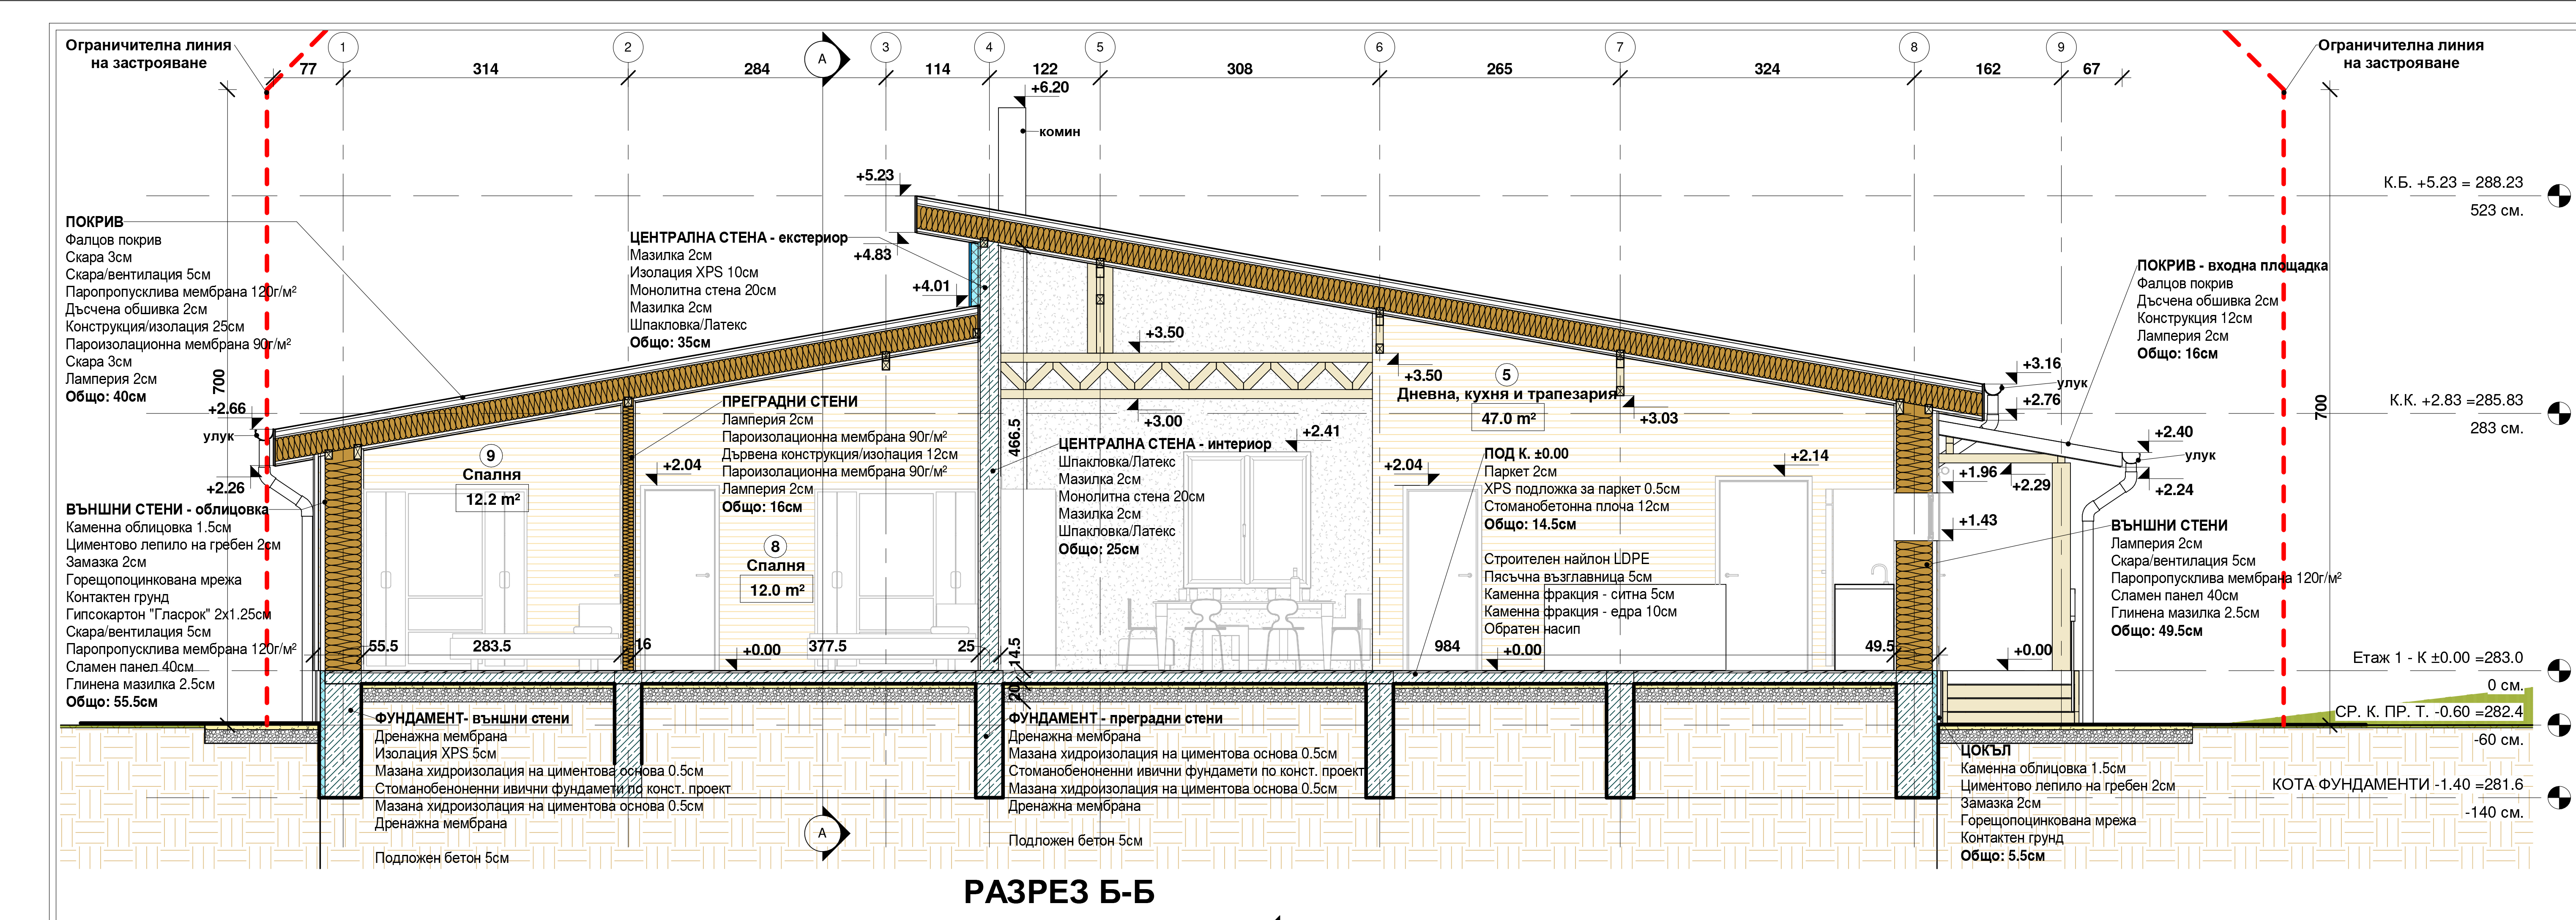This screenshot has height=920, width=2576.
Task: Click grid axis bubble number 1
Action: tap(343, 47)
